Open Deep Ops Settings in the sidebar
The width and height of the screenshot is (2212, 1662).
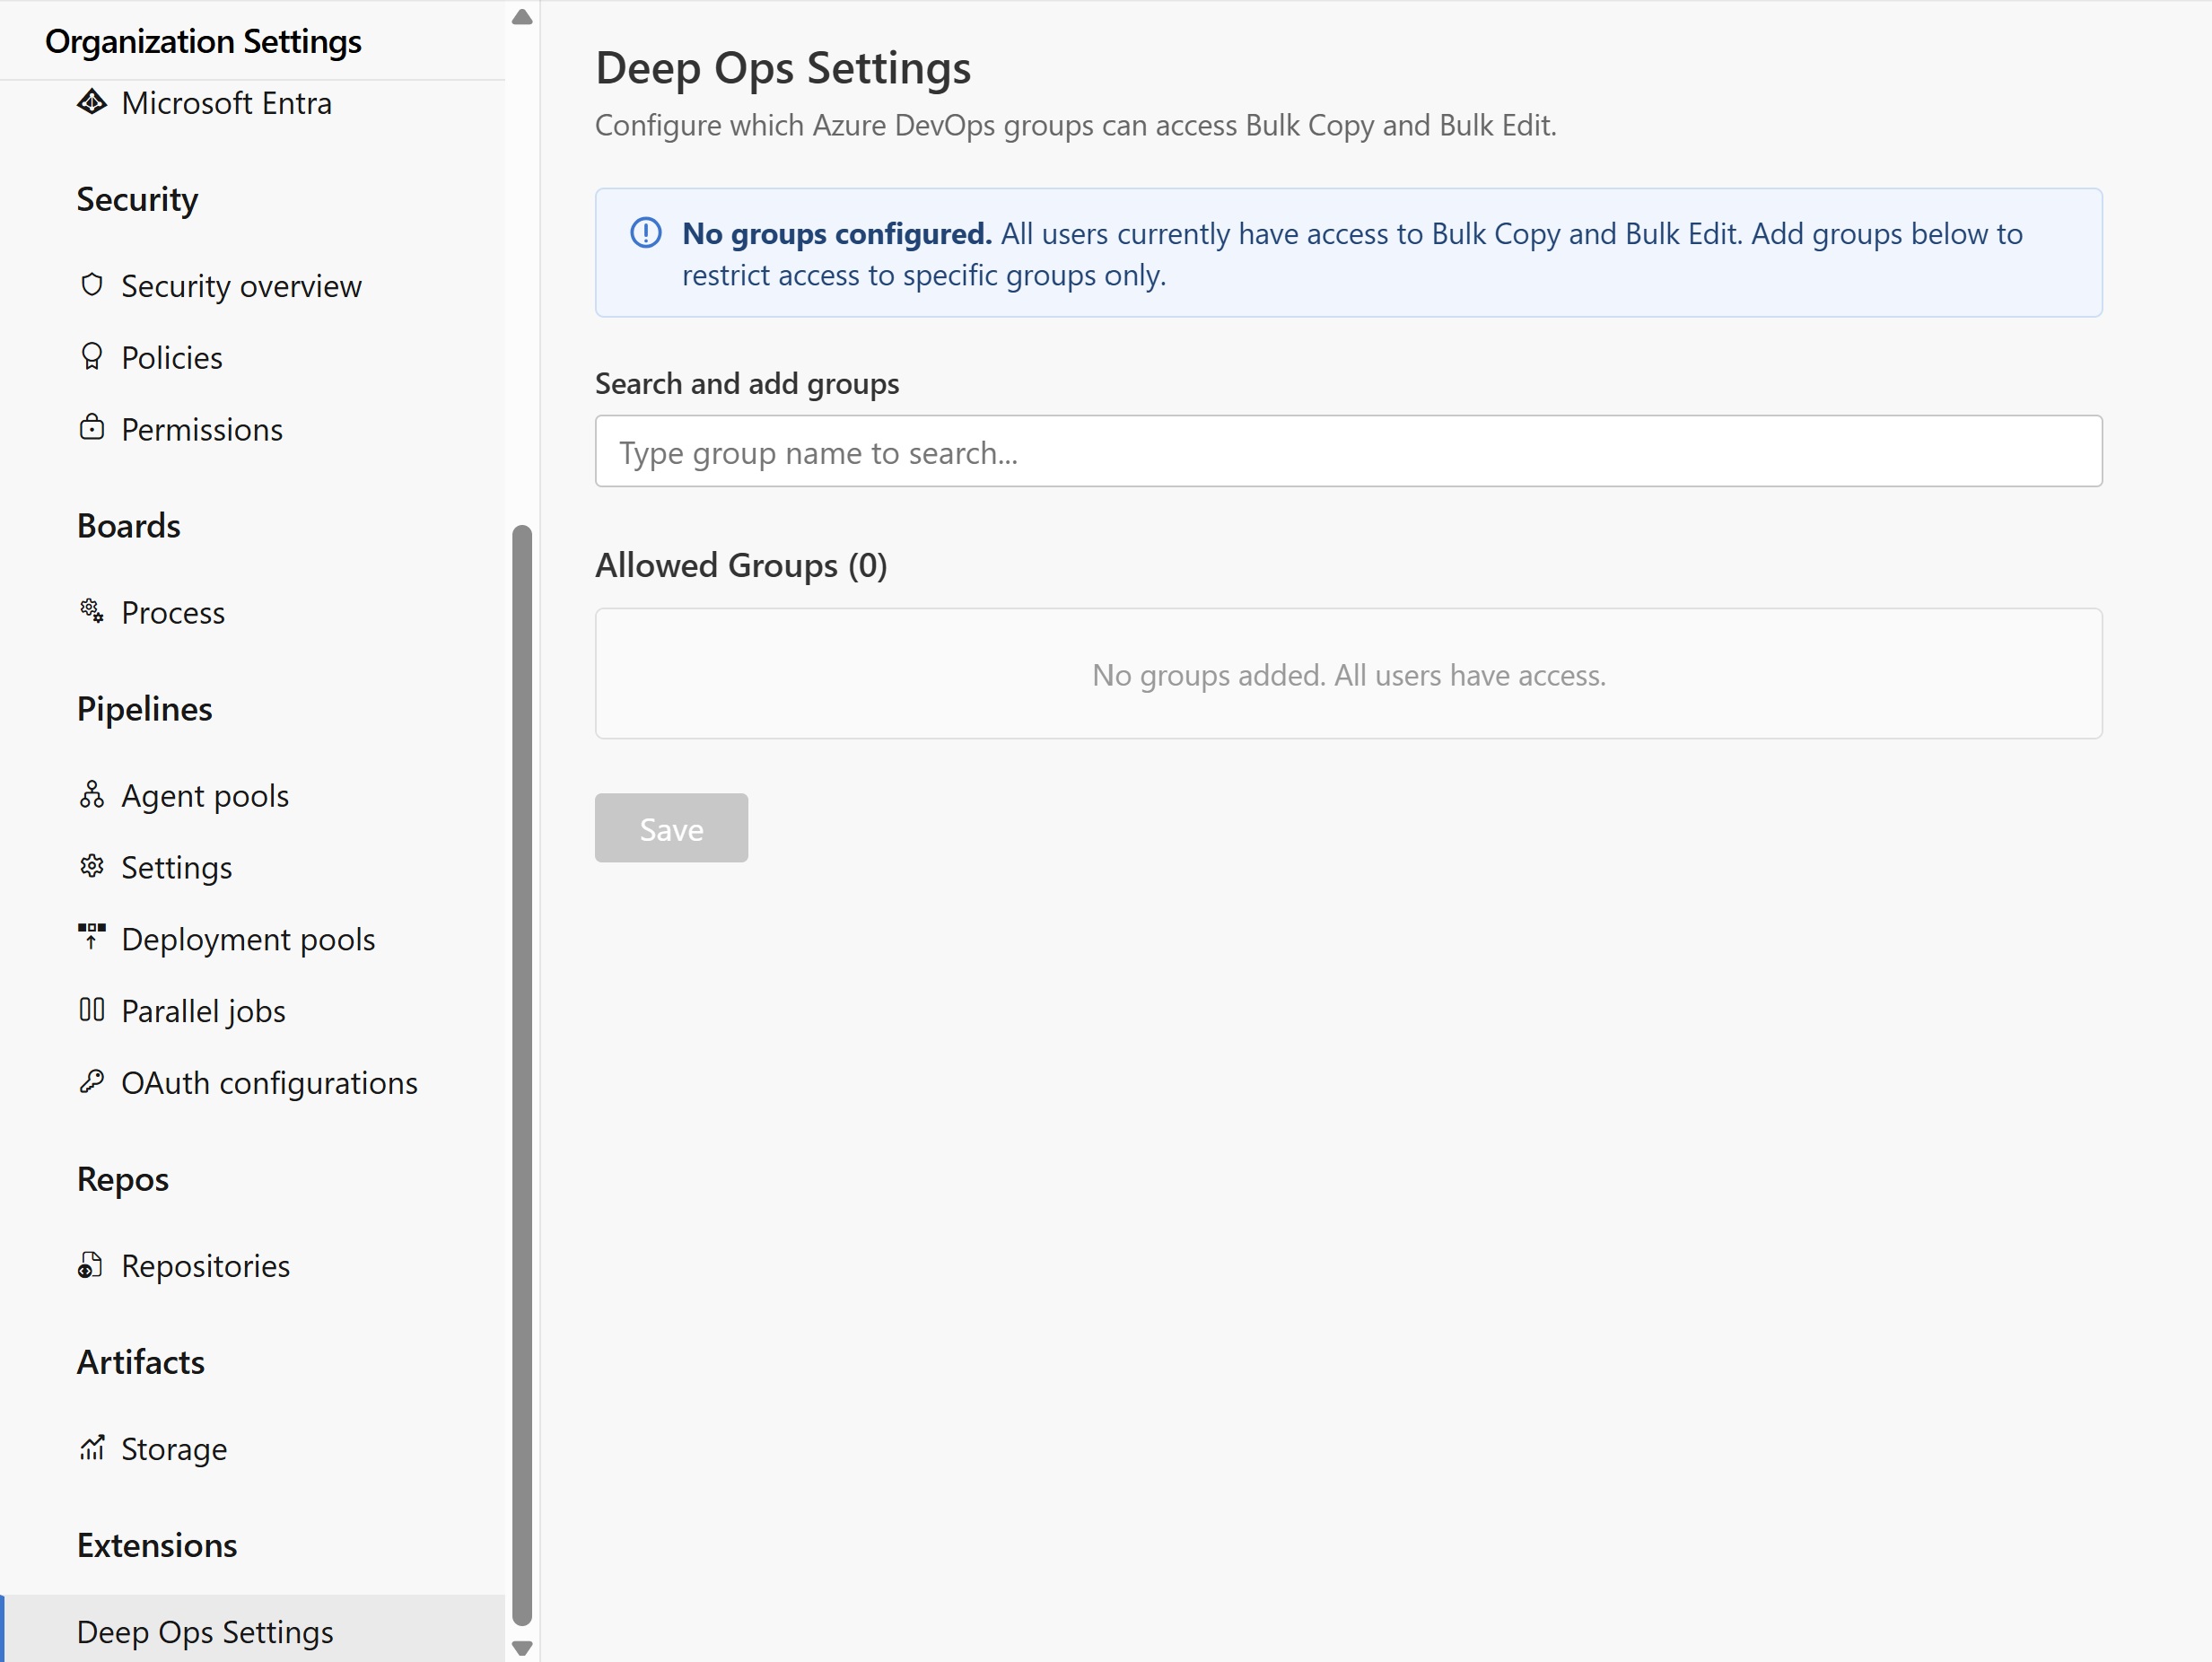[204, 1630]
